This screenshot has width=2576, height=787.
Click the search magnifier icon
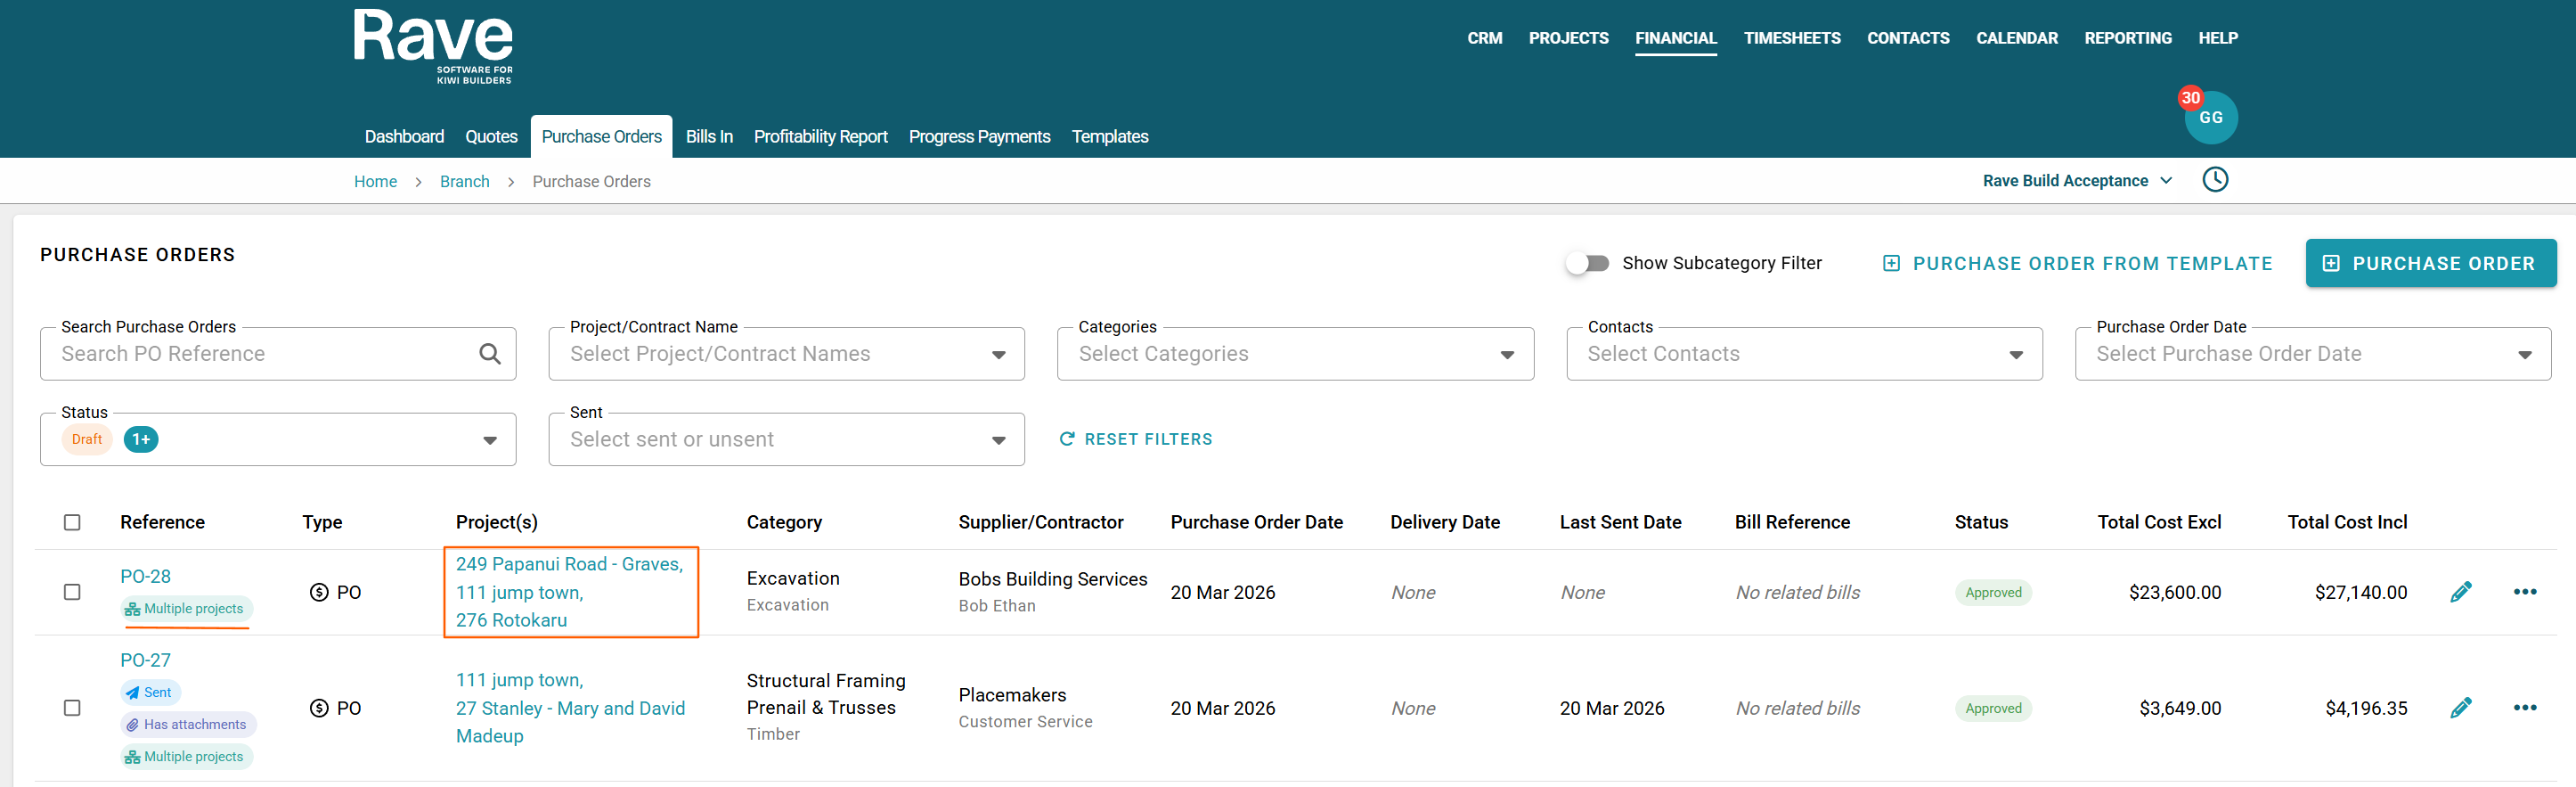tap(489, 354)
